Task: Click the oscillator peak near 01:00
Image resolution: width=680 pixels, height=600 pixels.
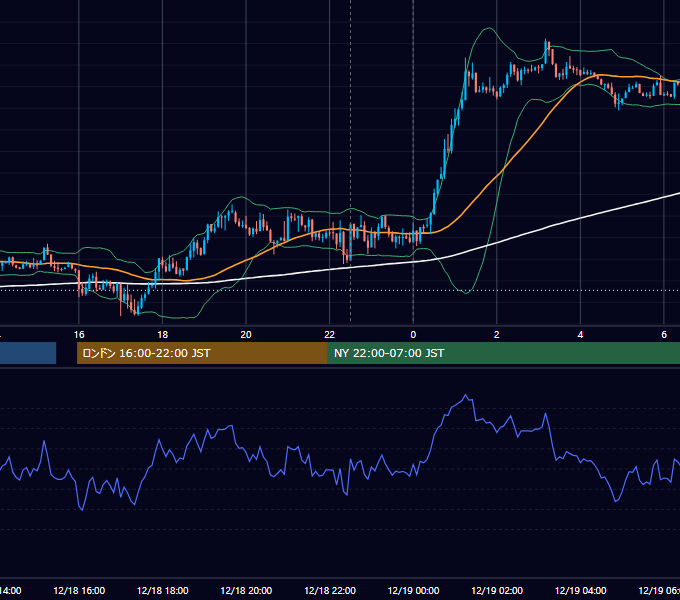Action: [x=466, y=395]
